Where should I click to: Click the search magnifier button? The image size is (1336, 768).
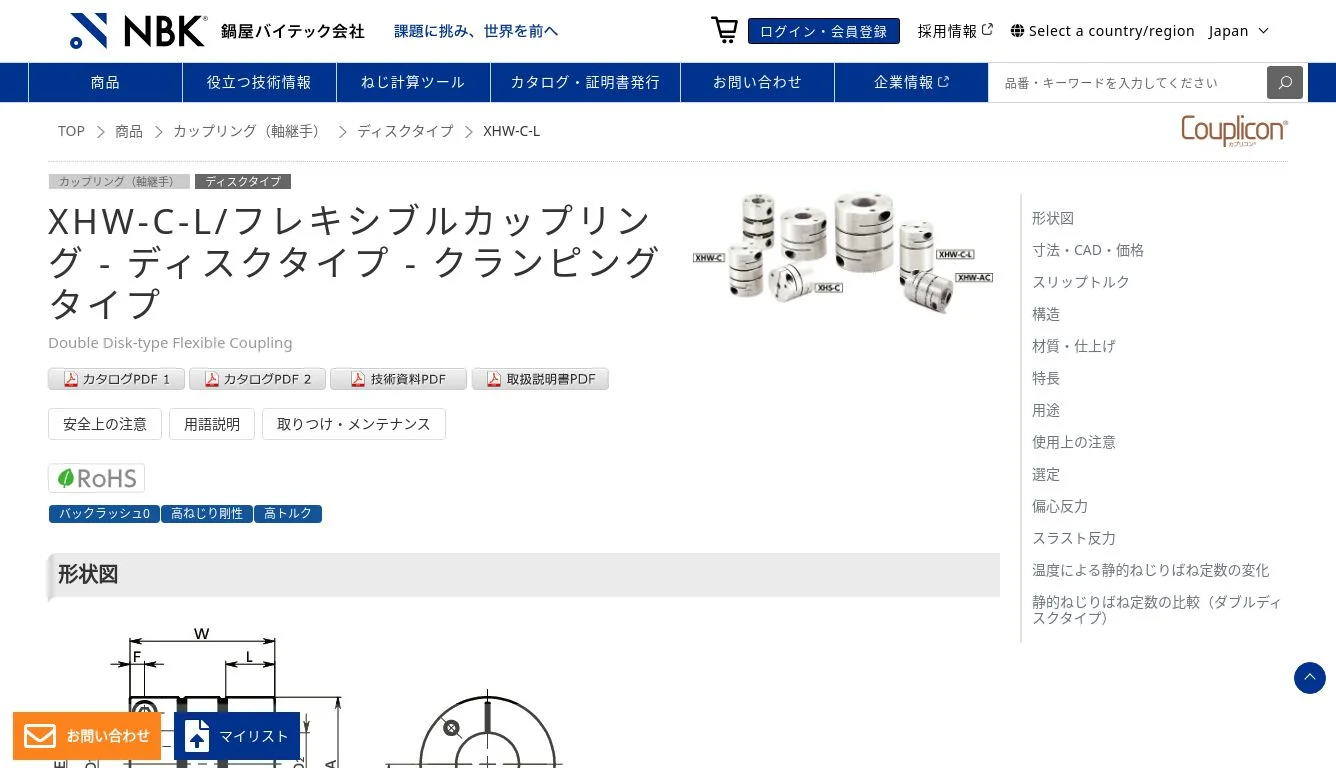pos(1285,82)
